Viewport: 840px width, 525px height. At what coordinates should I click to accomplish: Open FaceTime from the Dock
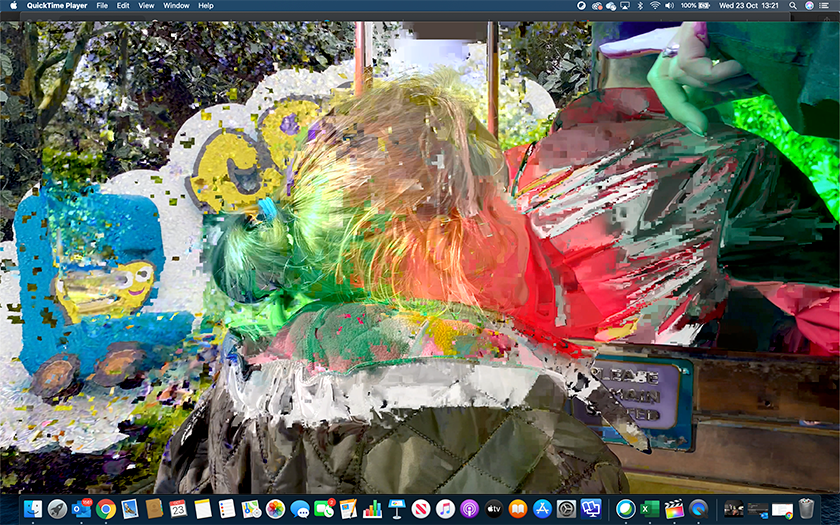324,508
